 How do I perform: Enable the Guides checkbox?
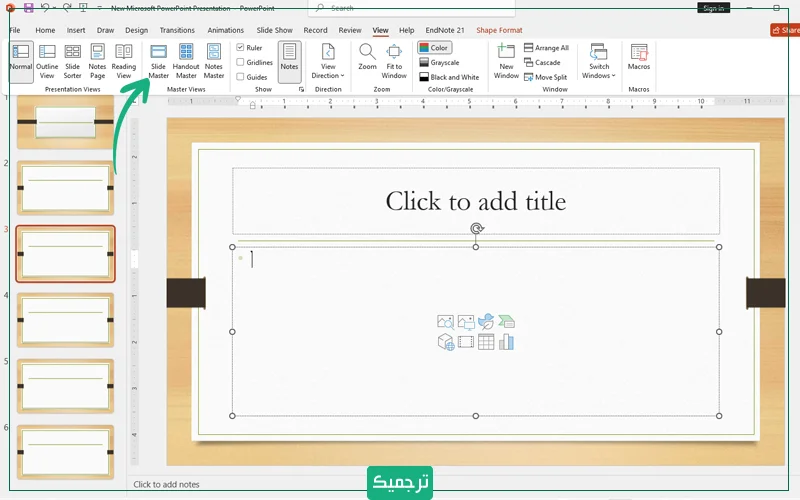pos(240,77)
